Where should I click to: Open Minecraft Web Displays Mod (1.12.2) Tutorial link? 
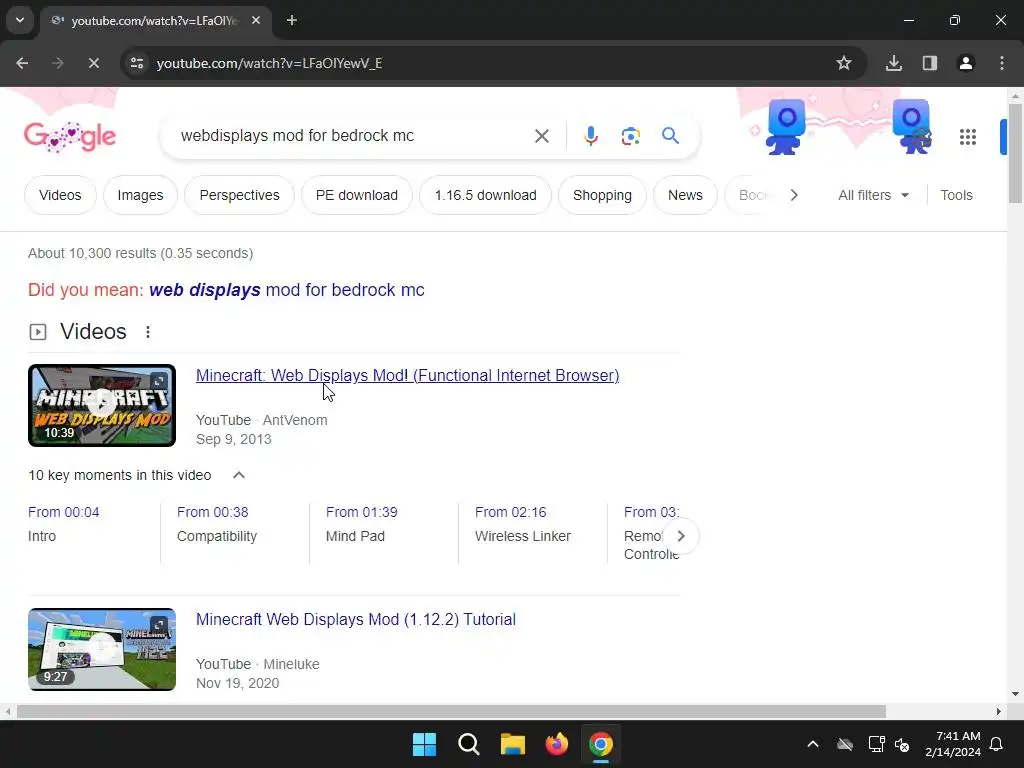pyautogui.click(x=356, y=620)
